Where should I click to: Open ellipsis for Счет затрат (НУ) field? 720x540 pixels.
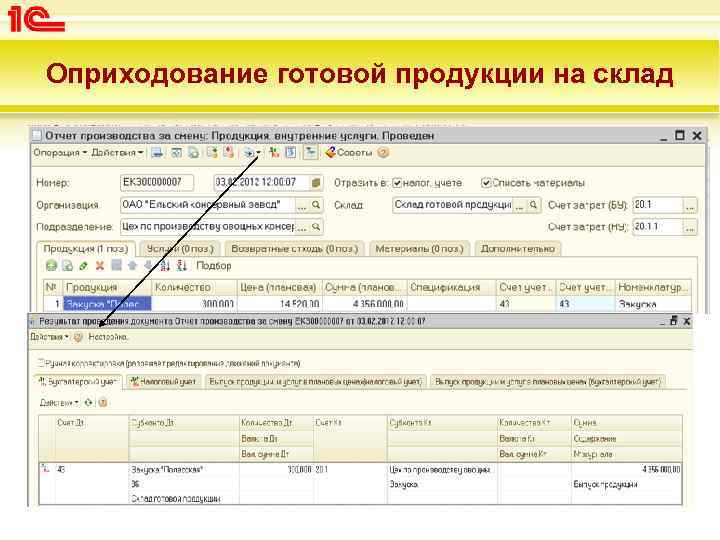tap(690, 227)
